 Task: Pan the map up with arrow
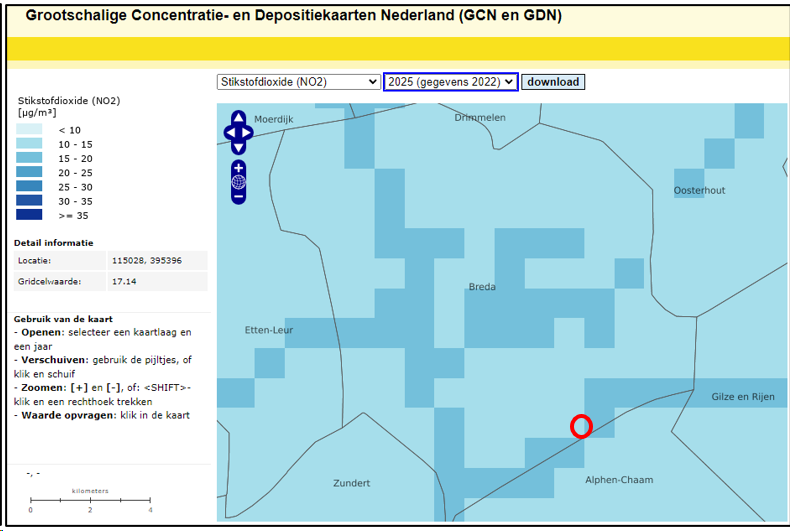(238, 117)
